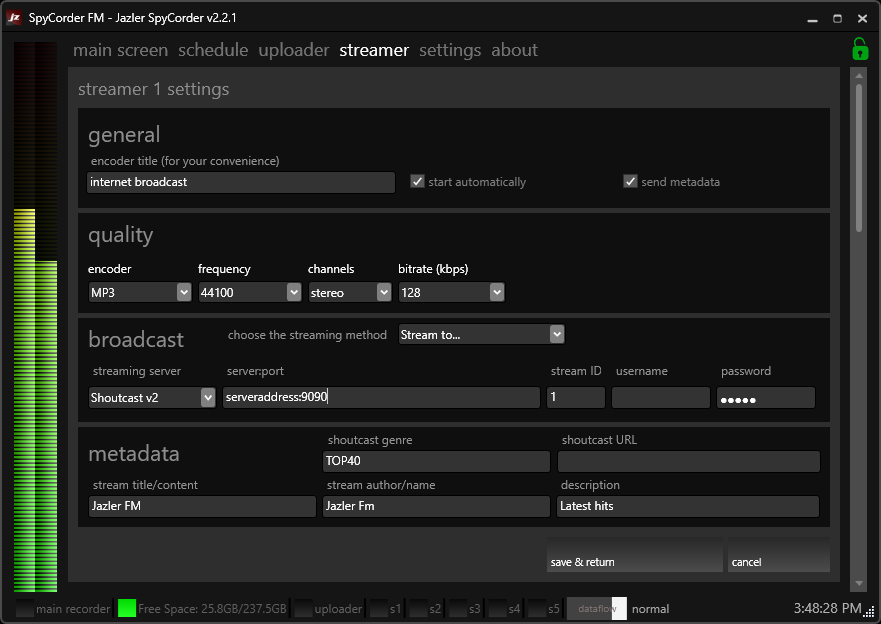
Task: Click the green padlock lock icon
Action: pyautogui.click(x=860, y=49)
